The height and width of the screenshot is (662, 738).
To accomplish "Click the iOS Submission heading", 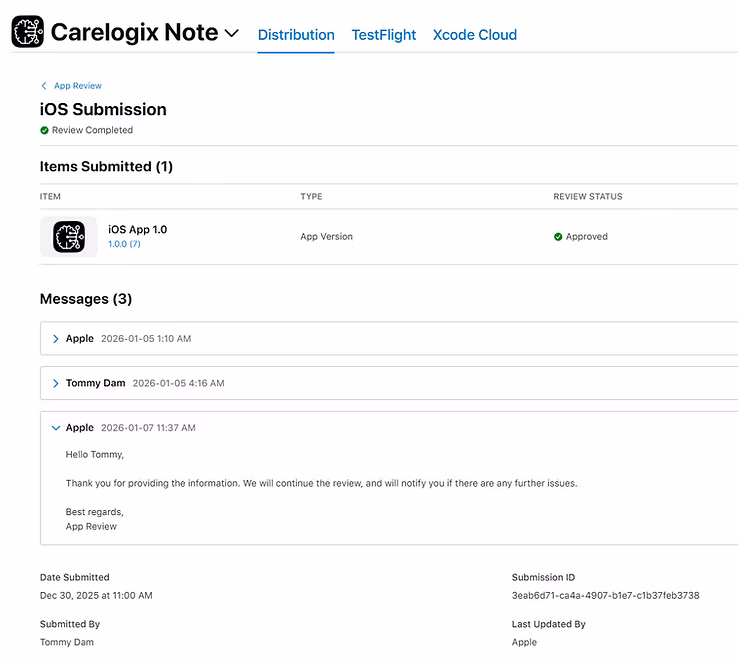I will click(x=103, y=109).
